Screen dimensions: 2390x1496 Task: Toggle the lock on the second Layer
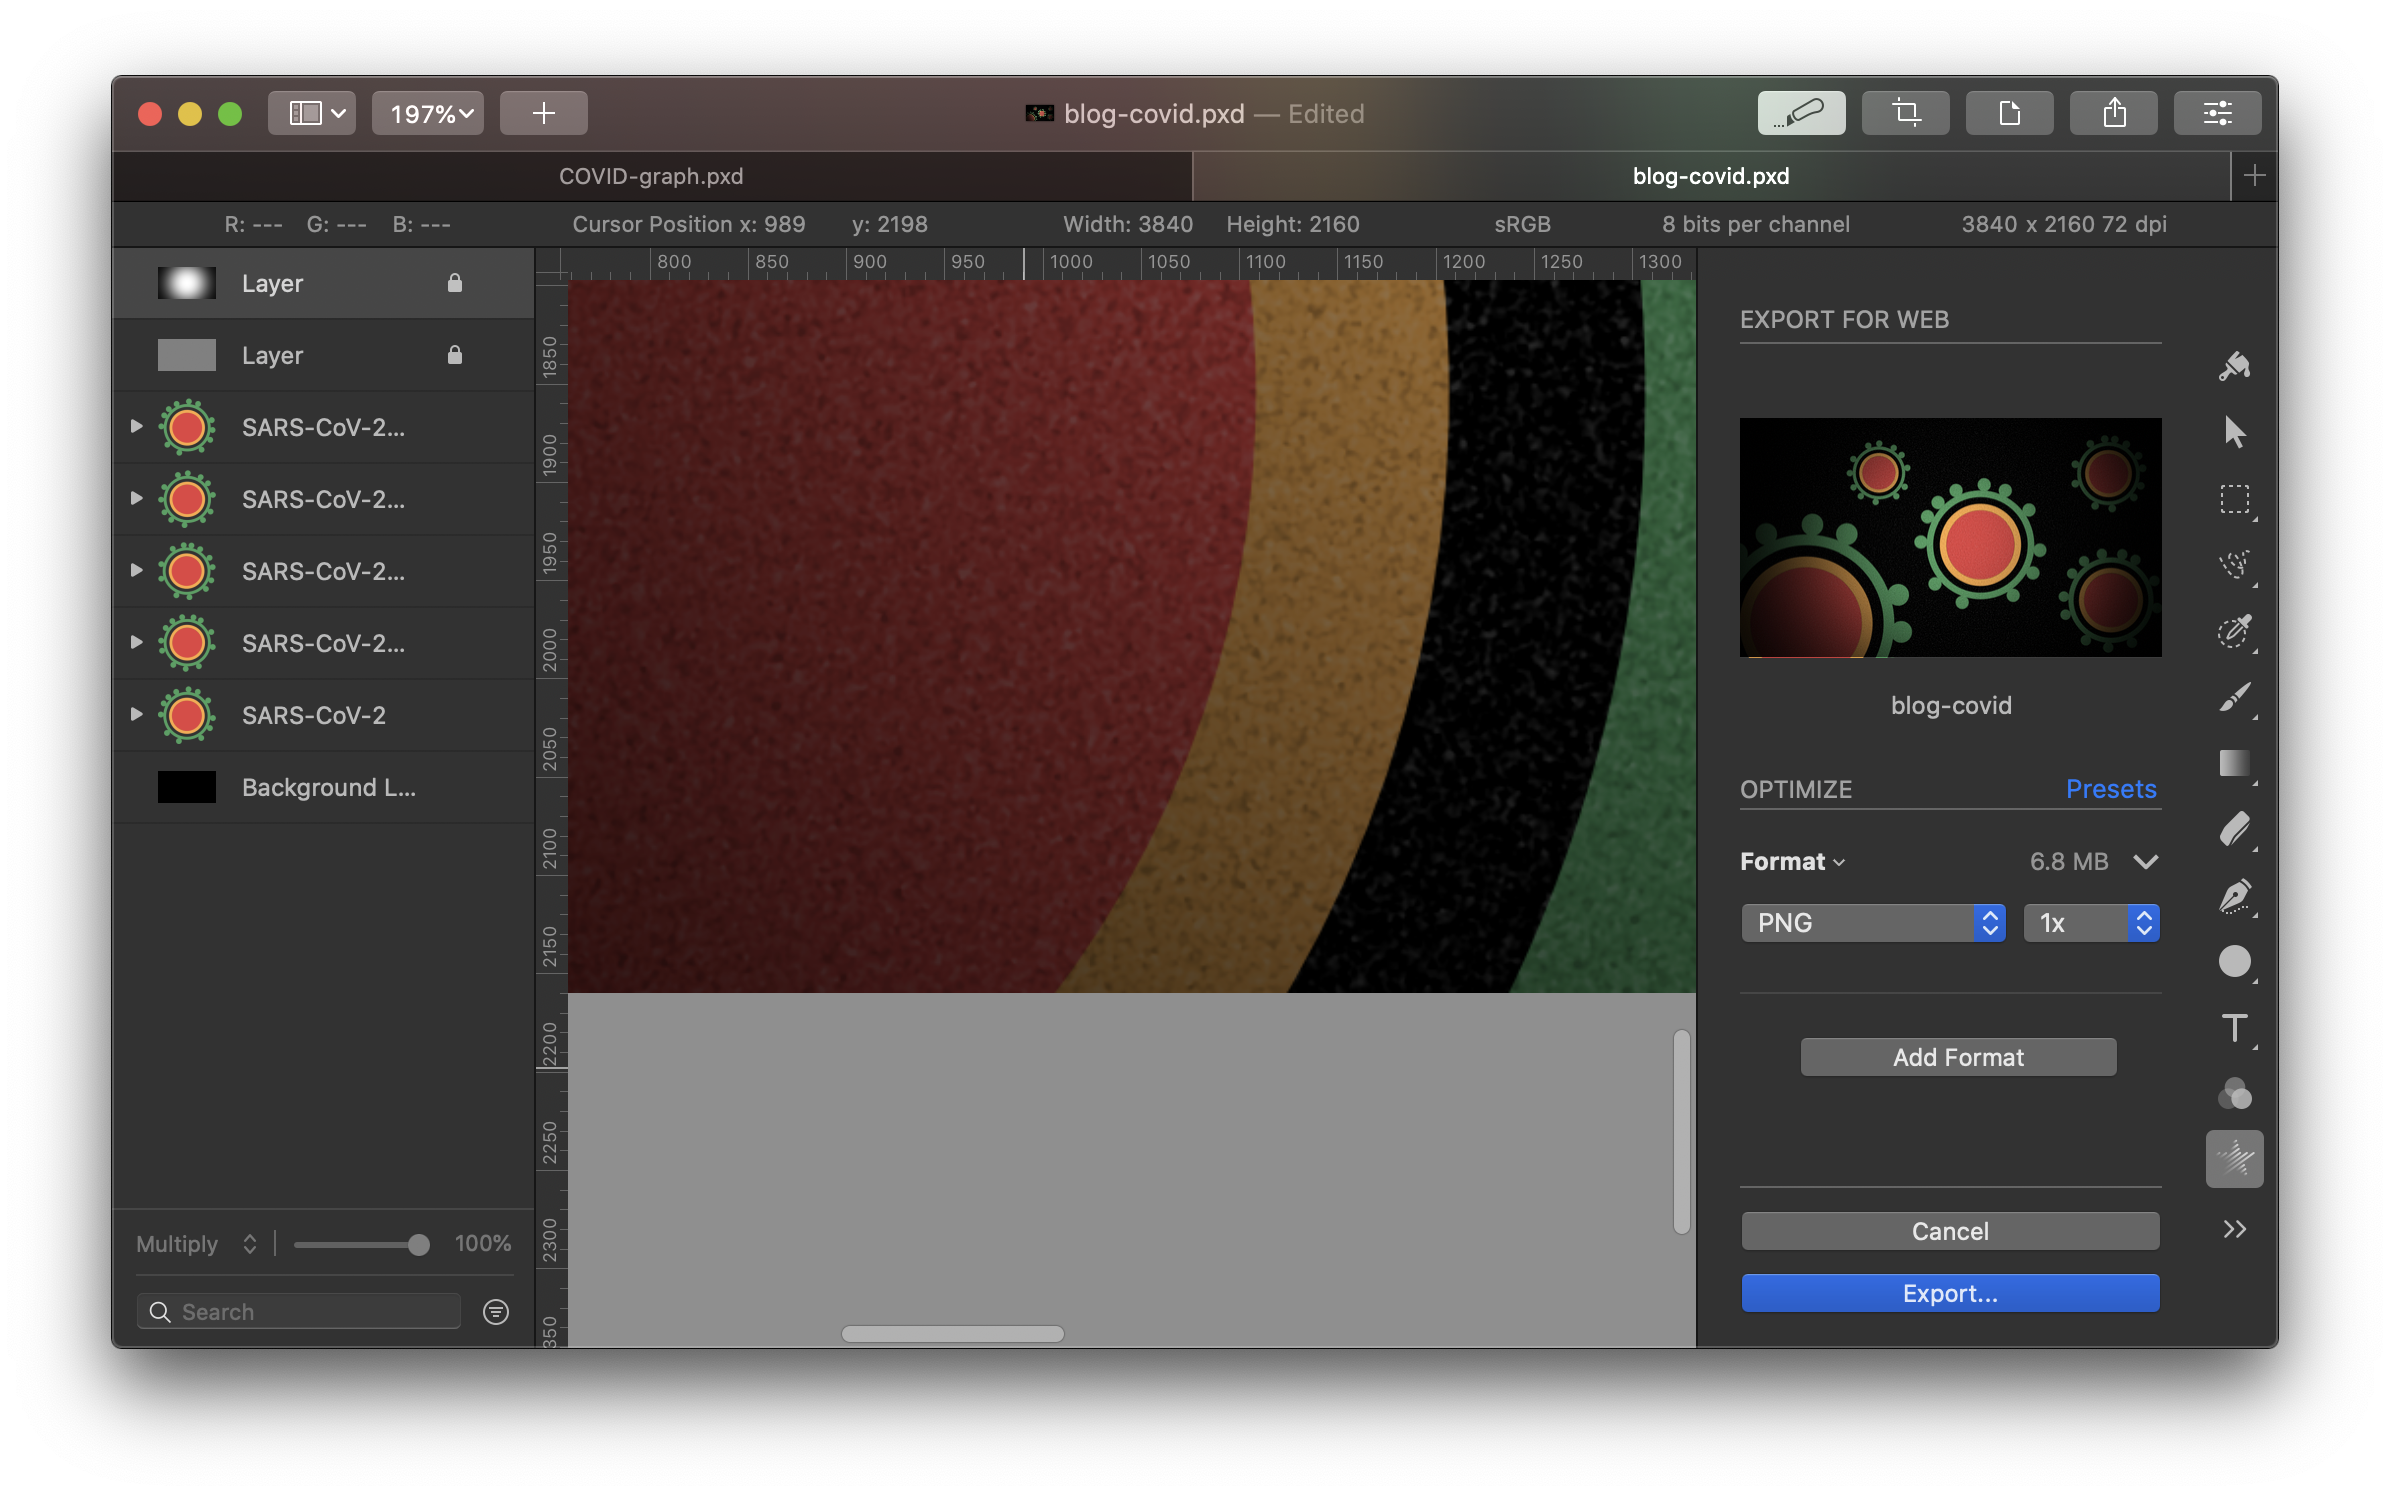[455, 355]
